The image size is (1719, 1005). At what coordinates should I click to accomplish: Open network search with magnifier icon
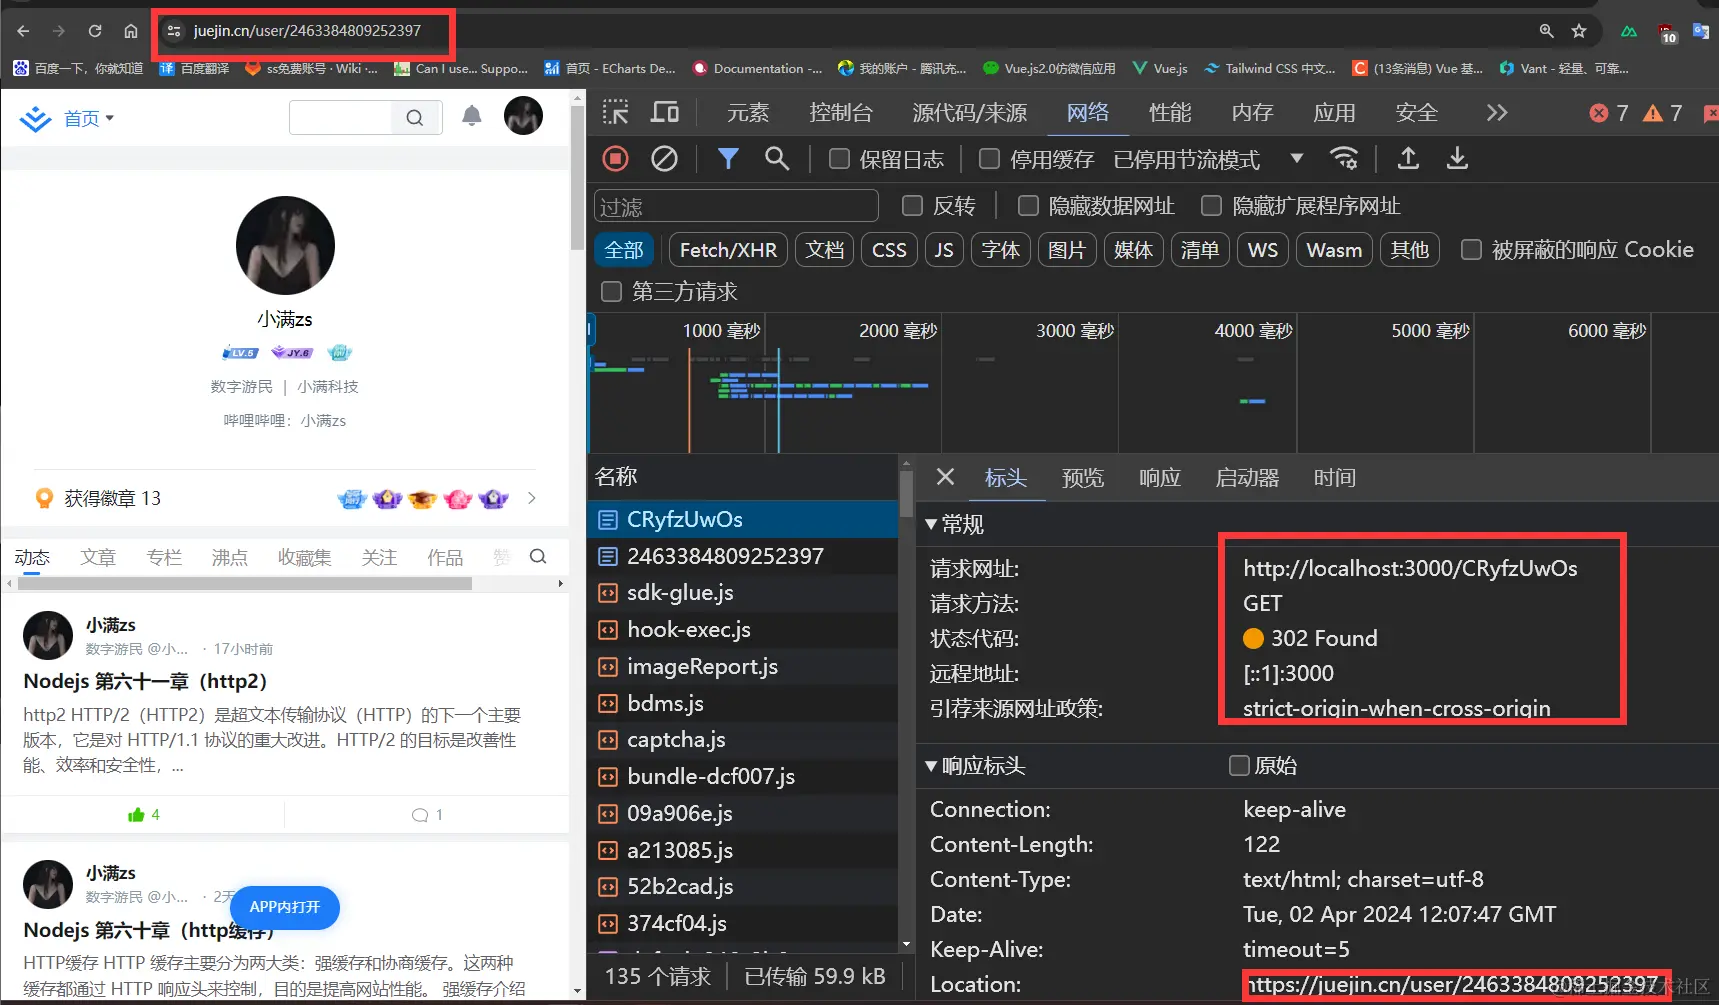click(x=777, y=158)
